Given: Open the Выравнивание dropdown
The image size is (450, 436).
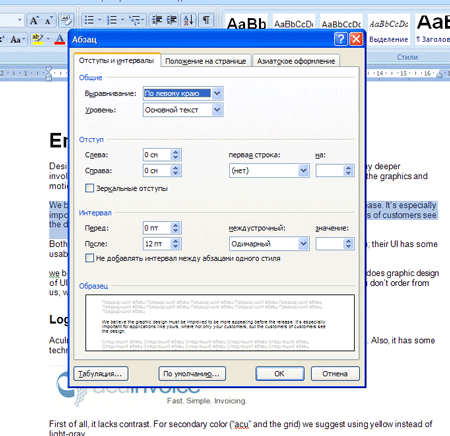Looking at the screenshot, I should pyautogui.click(x=183, y=93).
